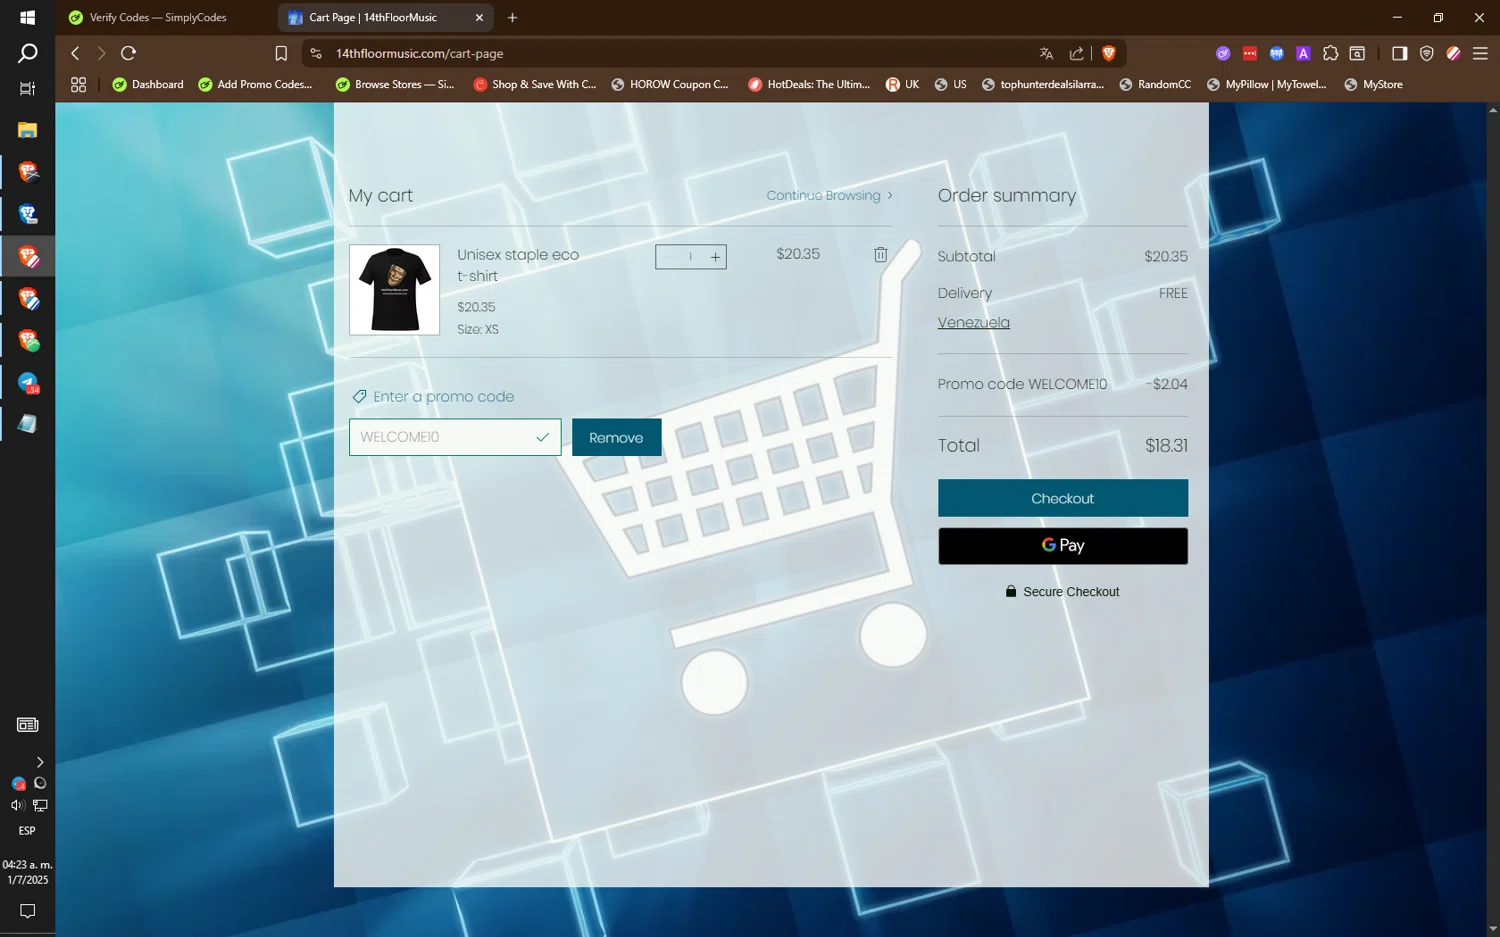This screenshot has width=1500, height=937.
Task: Open the tab groups grid icon
Action: (78, 85)
